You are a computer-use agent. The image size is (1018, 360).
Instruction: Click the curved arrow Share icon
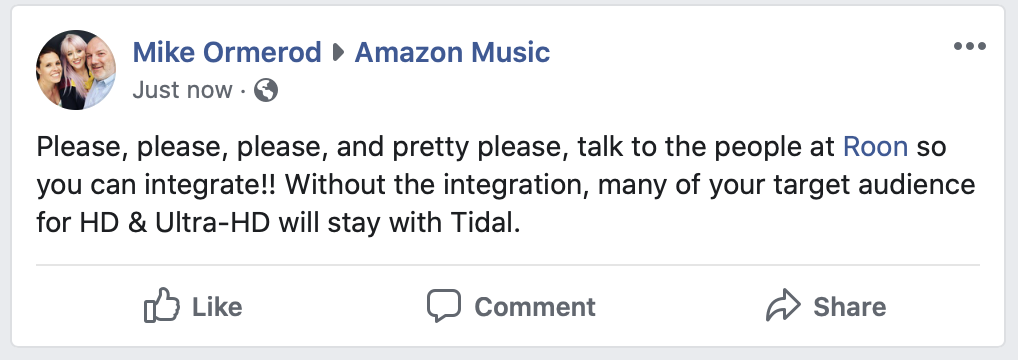point(783,305)
